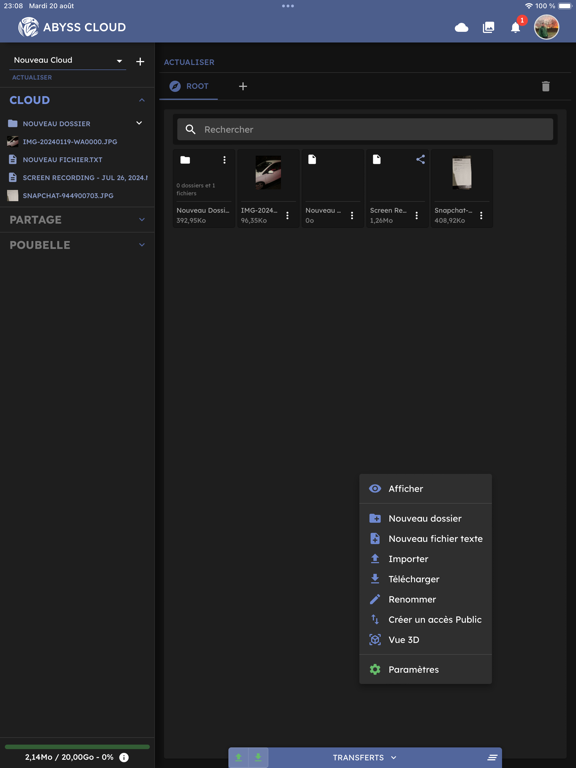The height and width of the screenshot is (768, 576).
Task: Expand the POUBELLE section
Action: click(142, 244)
